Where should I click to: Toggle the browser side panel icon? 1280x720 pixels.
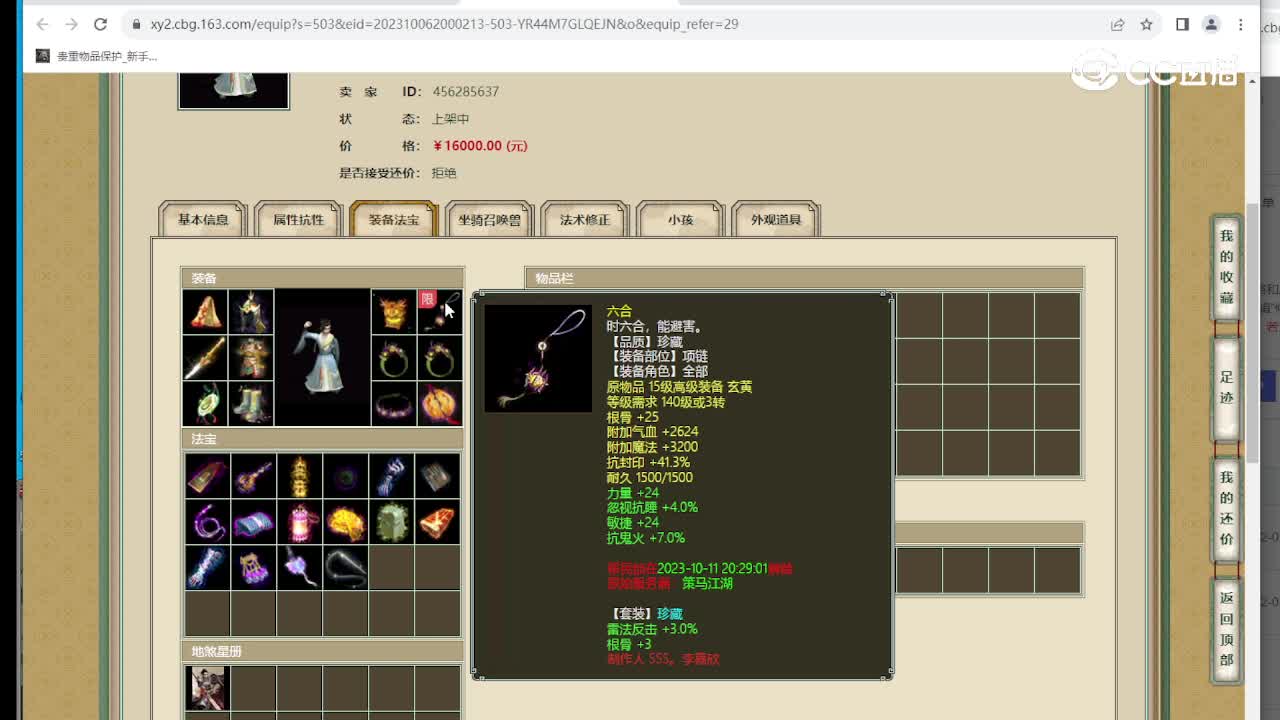click(1182, 24)
